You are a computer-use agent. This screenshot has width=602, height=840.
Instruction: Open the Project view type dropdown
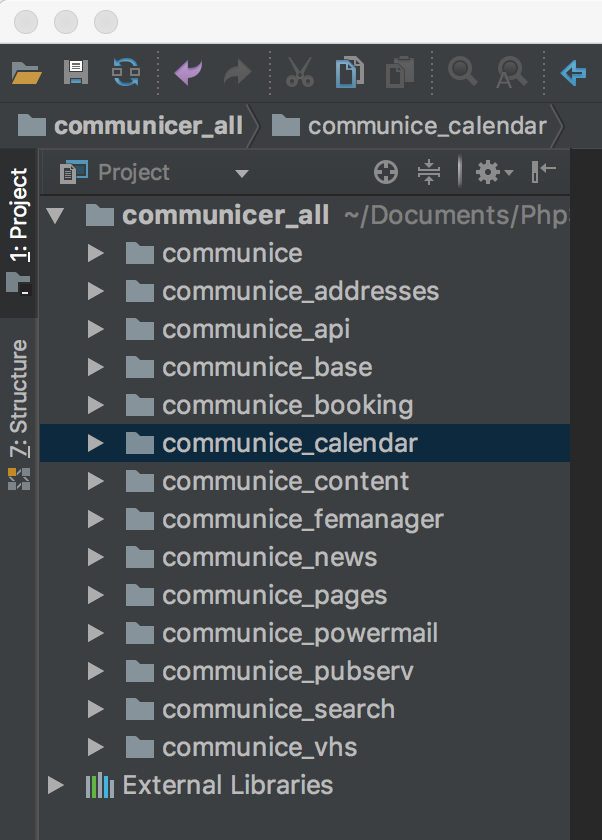241,174
